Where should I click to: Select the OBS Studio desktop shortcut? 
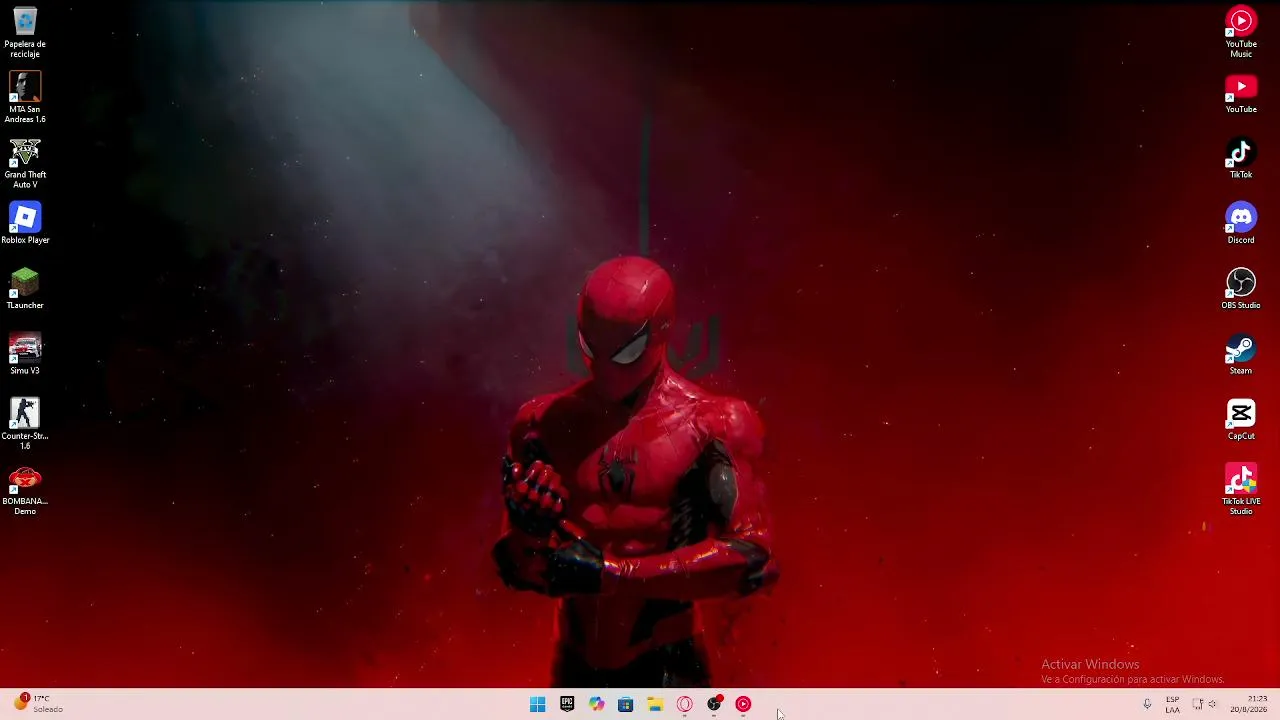(1241, 289)
